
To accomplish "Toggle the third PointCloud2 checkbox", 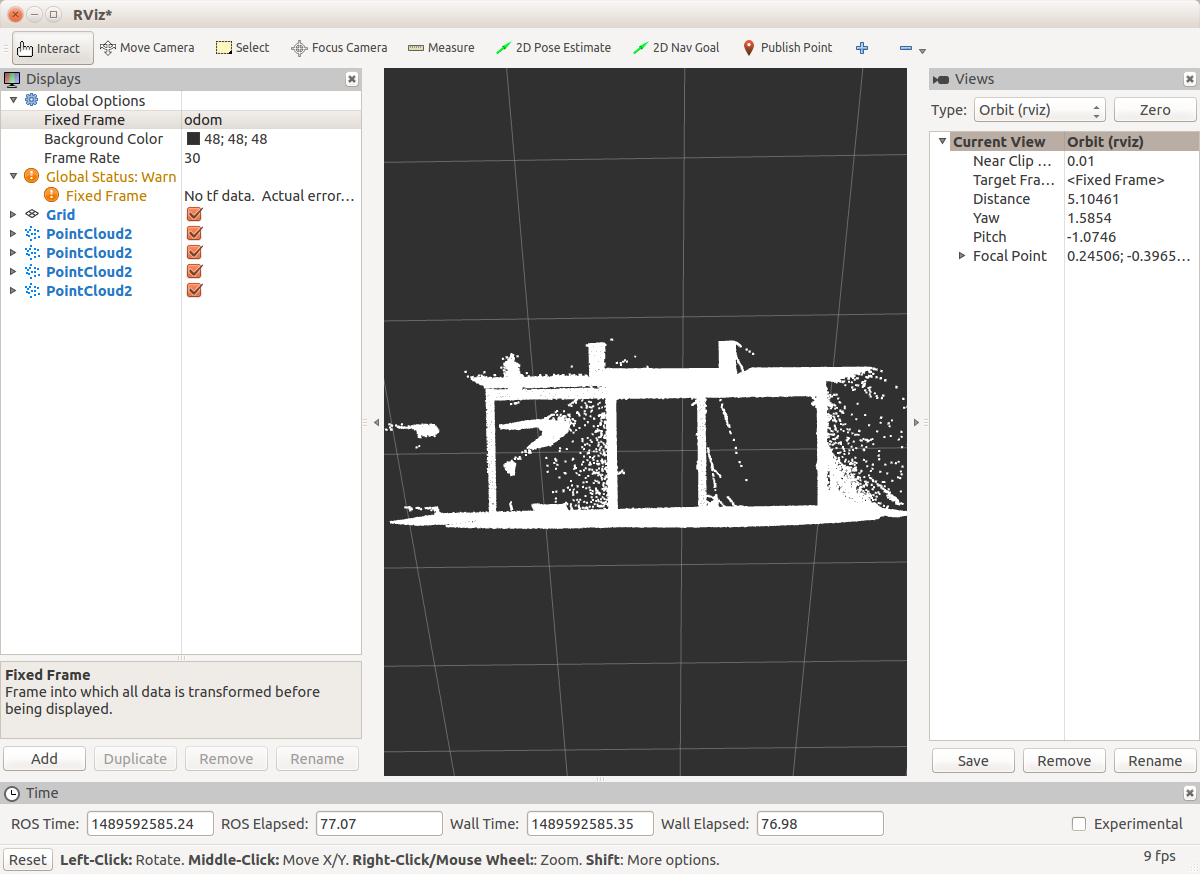I will coord(195,271).
